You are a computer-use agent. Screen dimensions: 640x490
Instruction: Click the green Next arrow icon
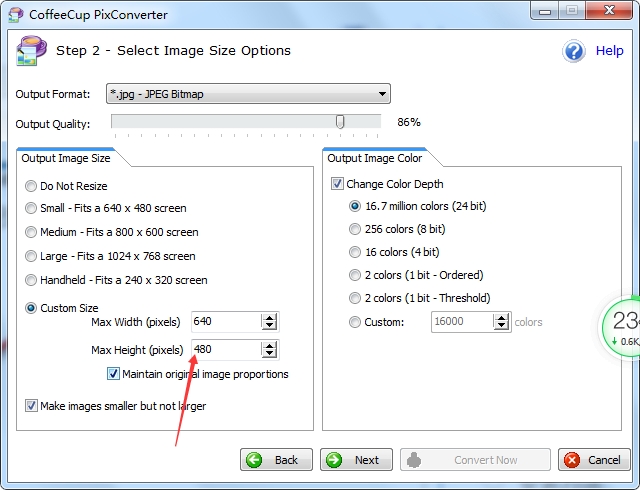click(334, 460)
